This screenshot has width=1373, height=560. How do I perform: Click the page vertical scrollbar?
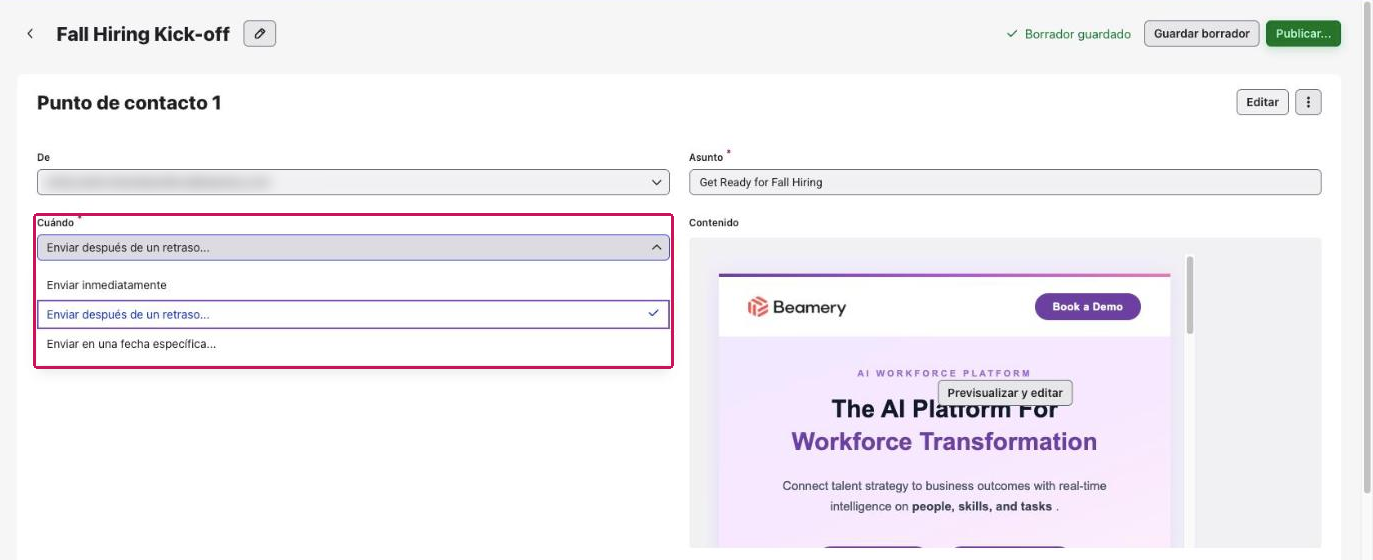tap(1367, 250)
